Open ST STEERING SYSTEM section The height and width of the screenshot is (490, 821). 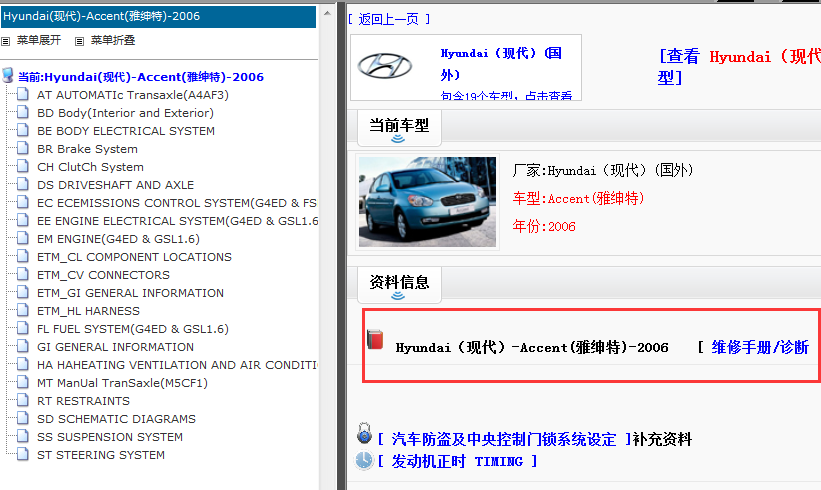coord(101,455)
